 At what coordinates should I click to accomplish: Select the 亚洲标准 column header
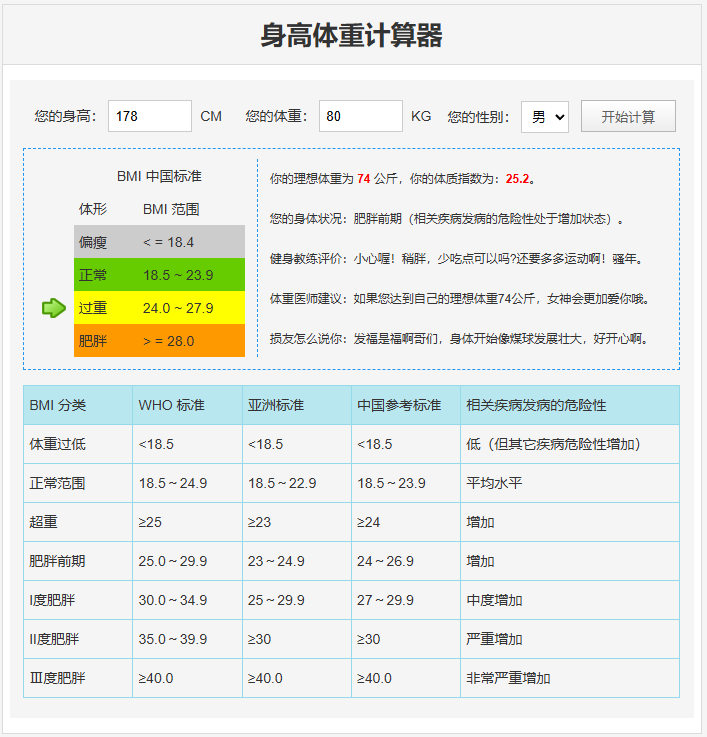click(x=276, y=406)
